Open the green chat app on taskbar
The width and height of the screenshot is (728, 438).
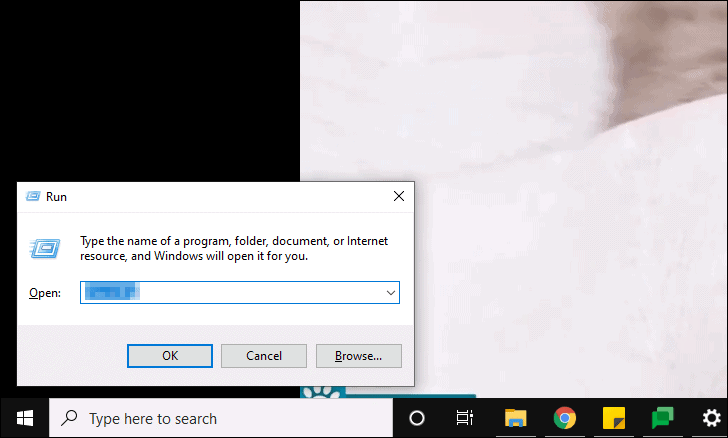(x=663, y=418)
